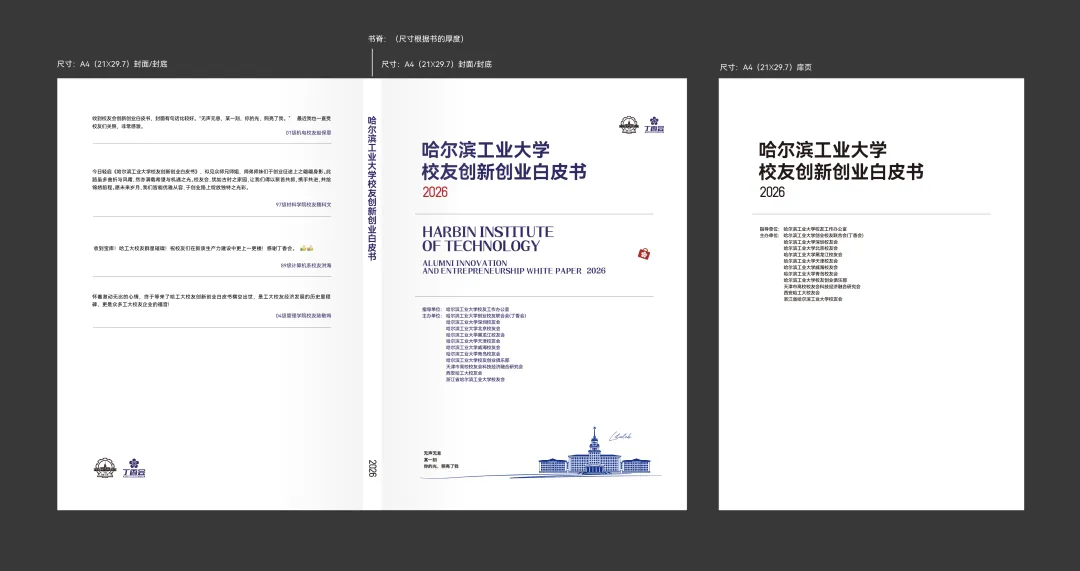This screenshot has width=1080, height=571.
Task: Select the '指导单位' row on the front cover
Action: [466, 309]
